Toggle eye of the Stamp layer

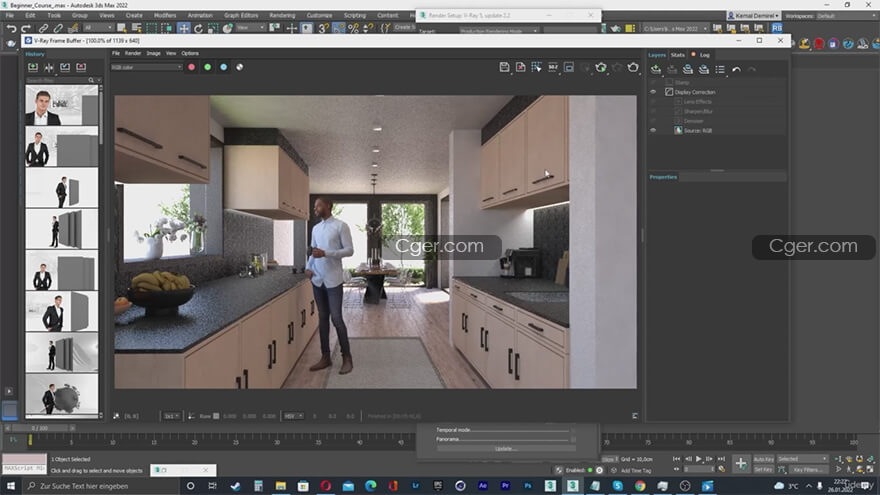click(x=653, y=82)
